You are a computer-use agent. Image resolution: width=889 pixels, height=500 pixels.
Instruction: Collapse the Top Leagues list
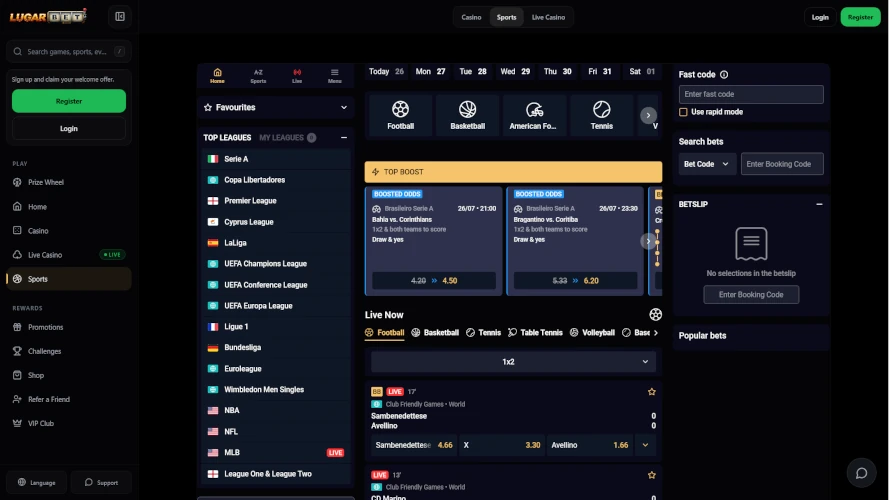tap(344, 138)
